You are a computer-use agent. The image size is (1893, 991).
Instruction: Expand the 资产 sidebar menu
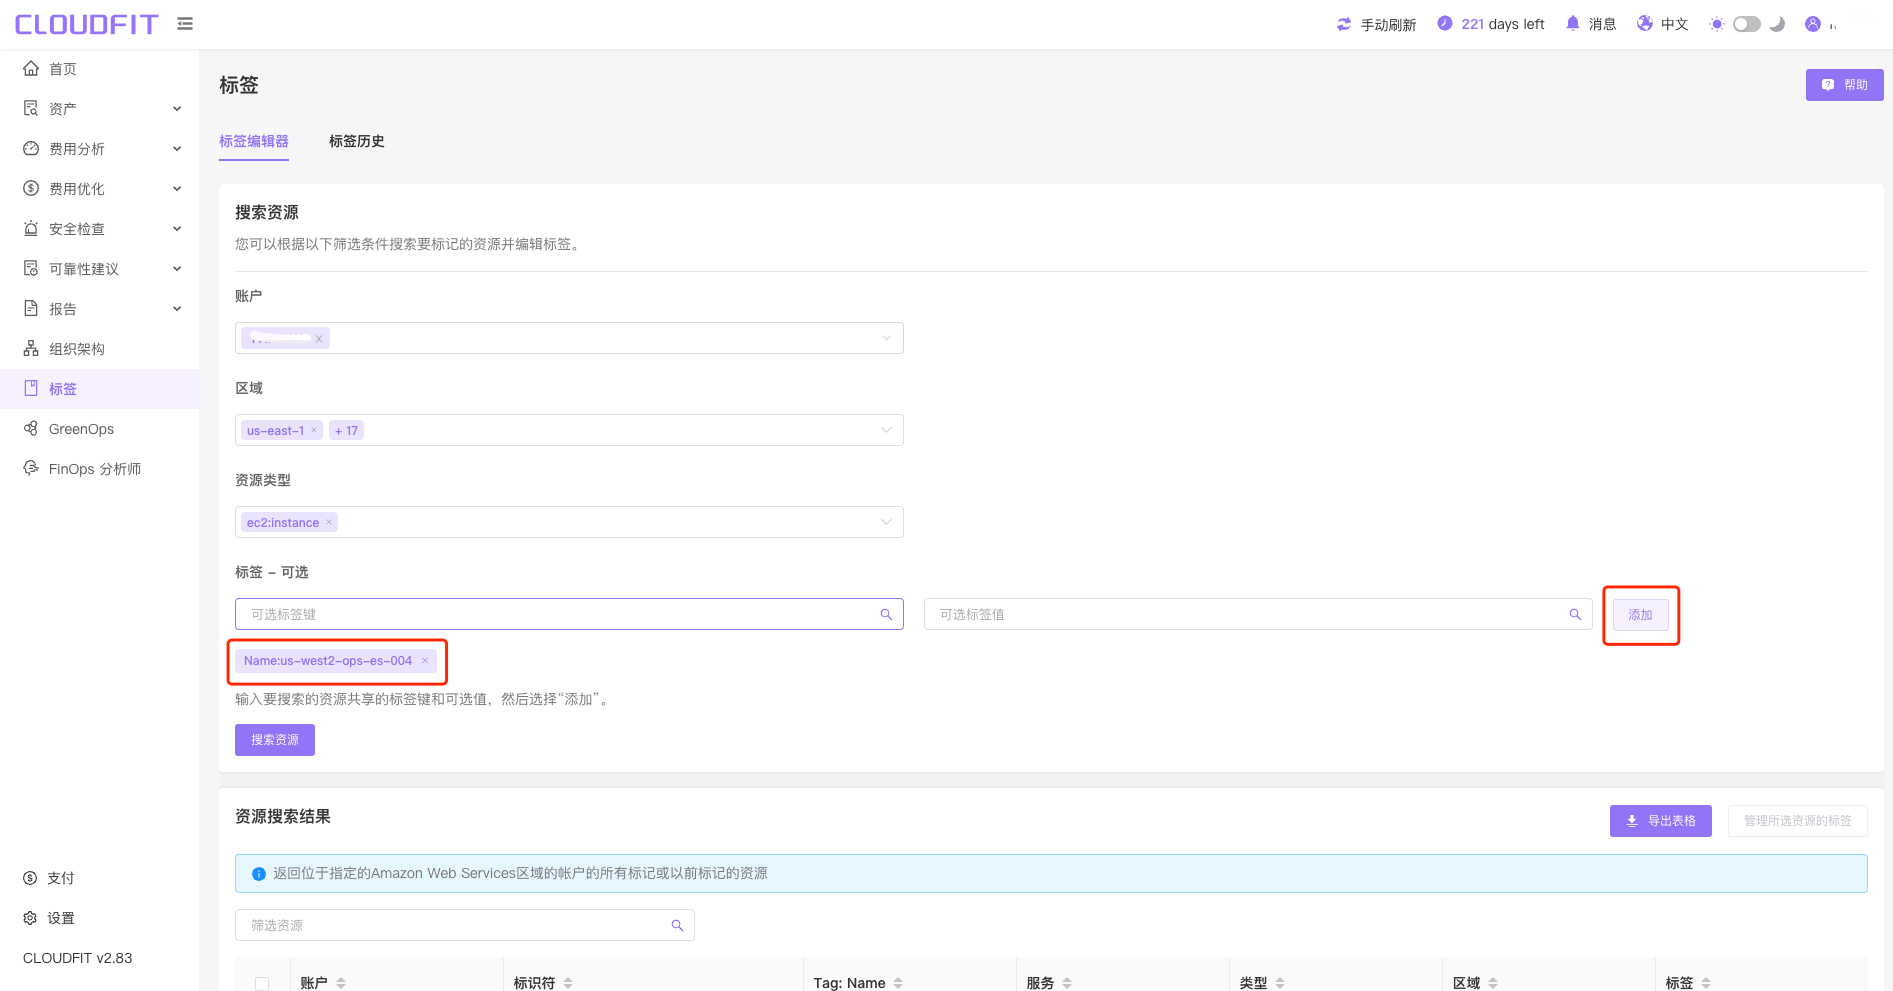177,108
